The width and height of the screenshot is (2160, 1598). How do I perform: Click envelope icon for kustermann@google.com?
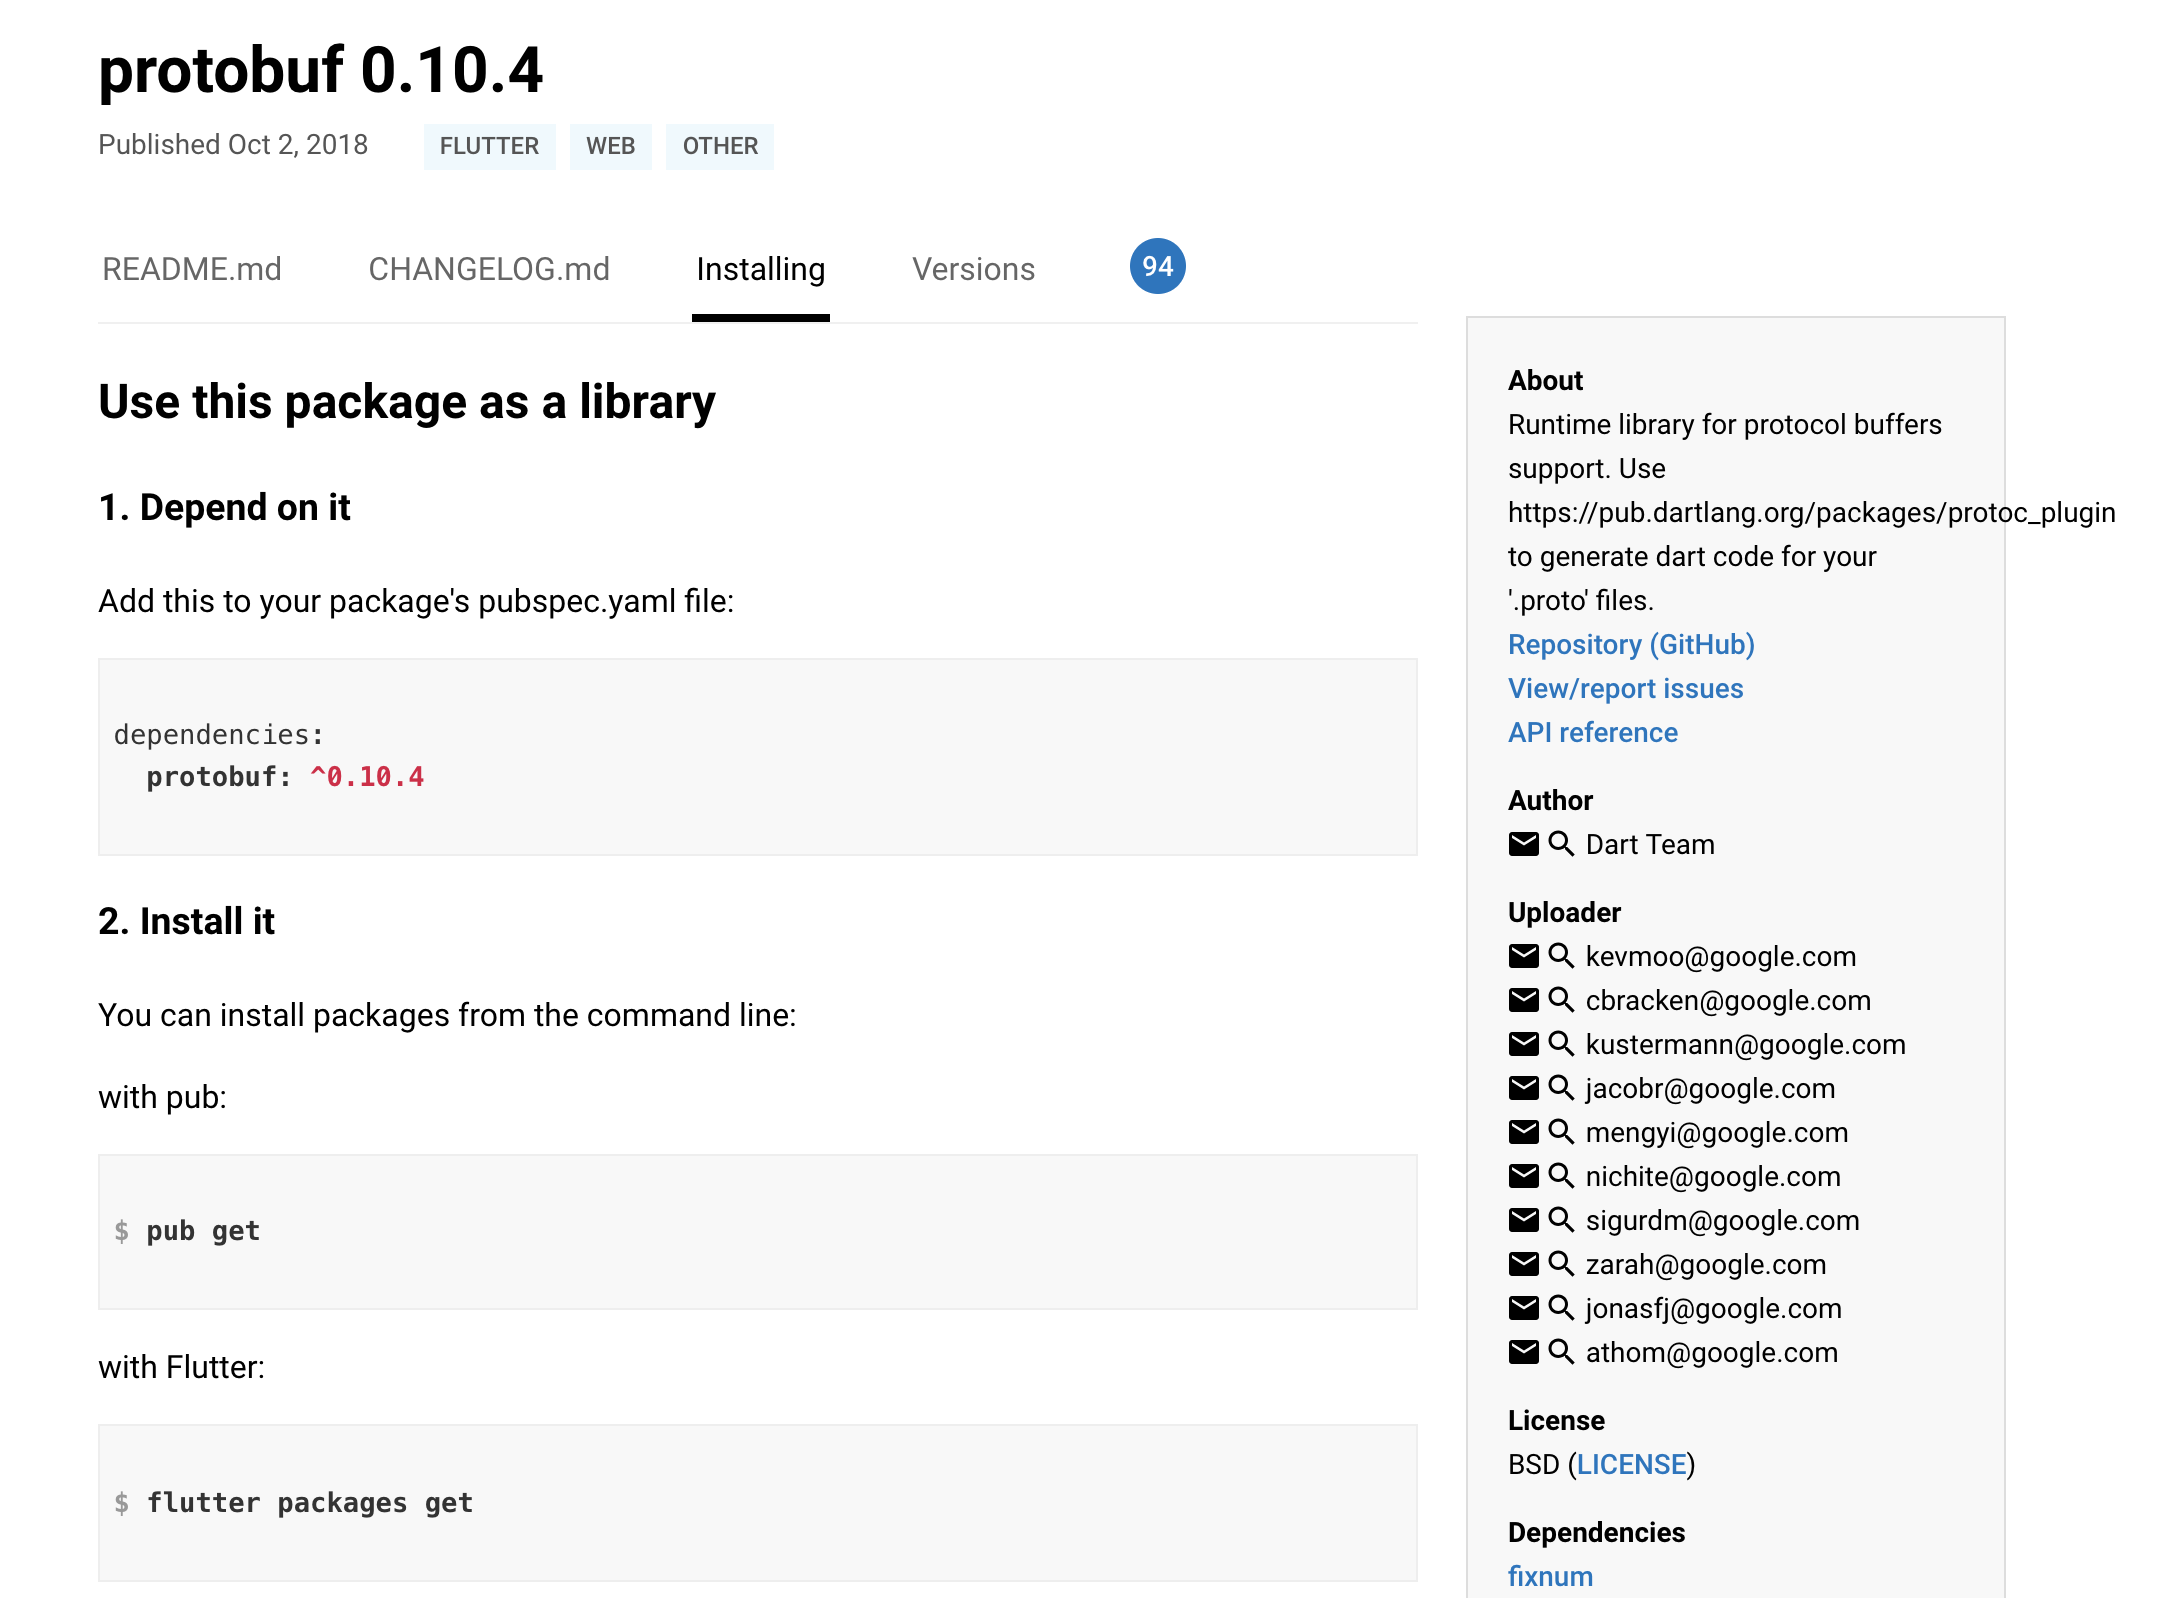(x=1523, y=1044)
